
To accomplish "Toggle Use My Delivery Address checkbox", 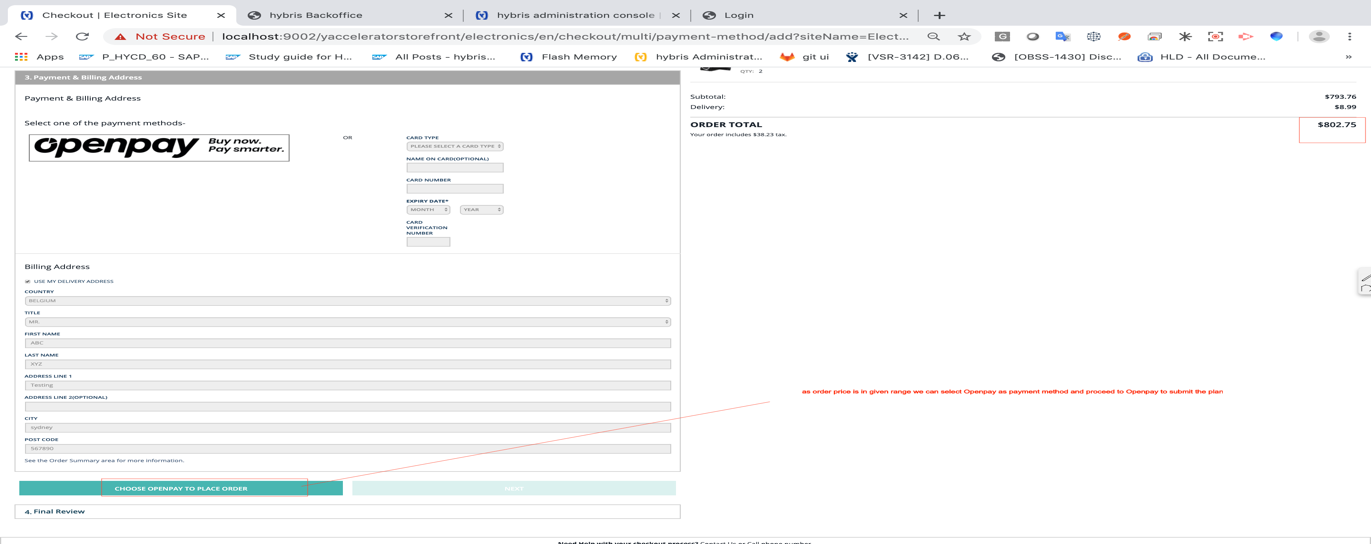I will click(28, 281).
